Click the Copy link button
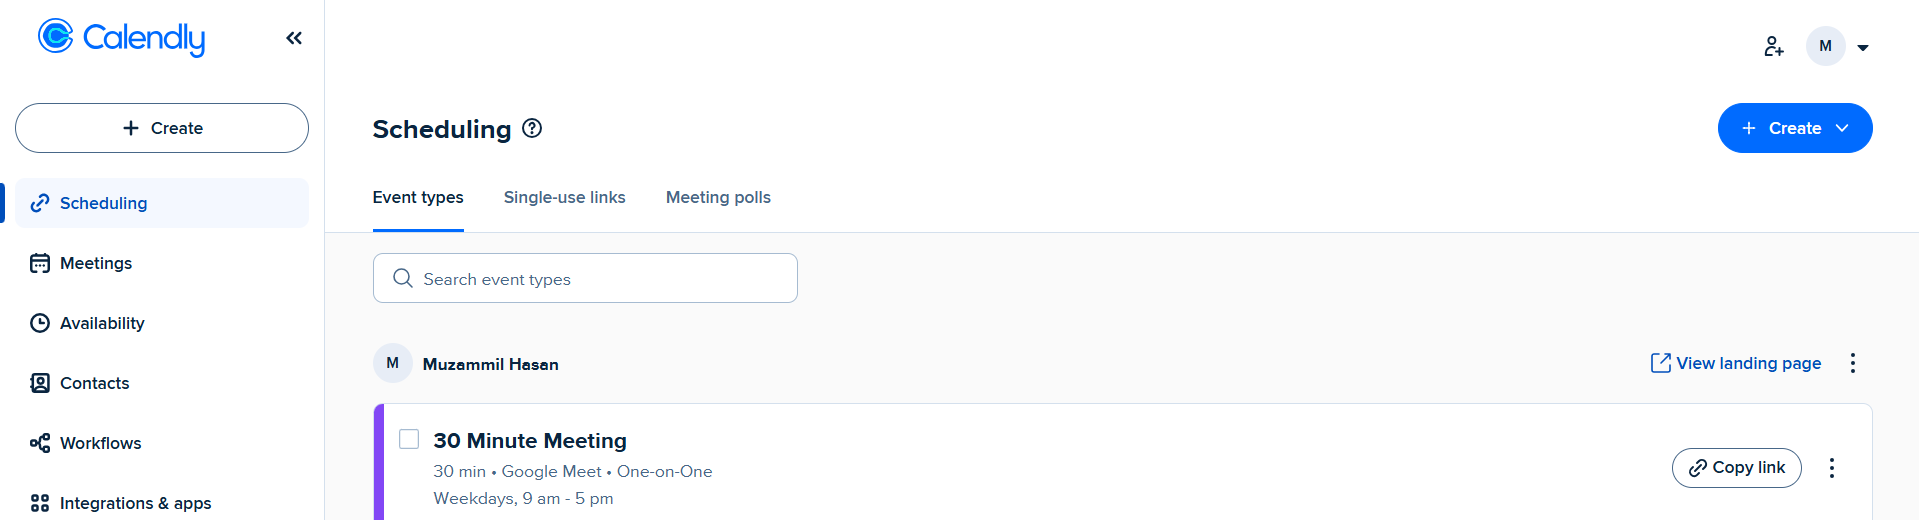Viewport: 1919px width, 520px height. (1736, 468)
